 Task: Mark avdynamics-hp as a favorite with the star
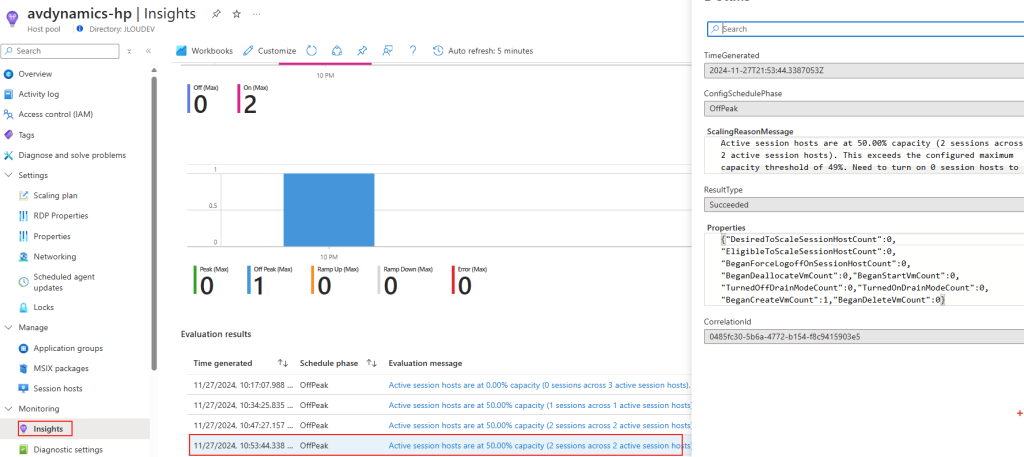[x=236, y=14]
